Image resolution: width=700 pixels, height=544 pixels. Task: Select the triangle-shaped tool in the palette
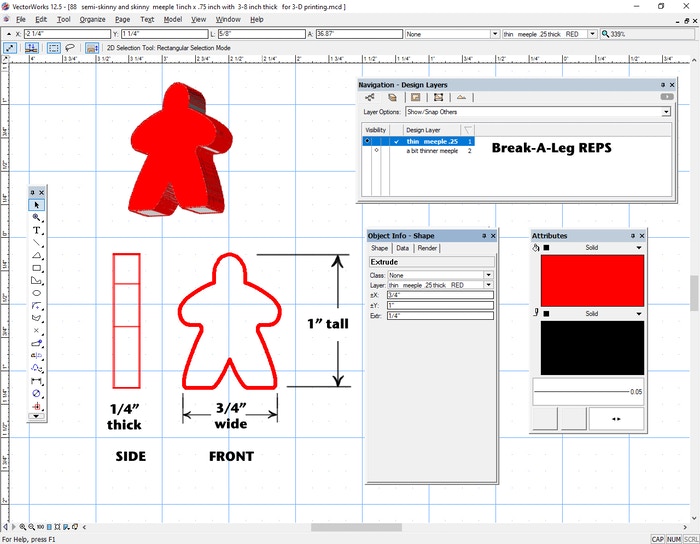pyautogui.click(x=36, y=255)
